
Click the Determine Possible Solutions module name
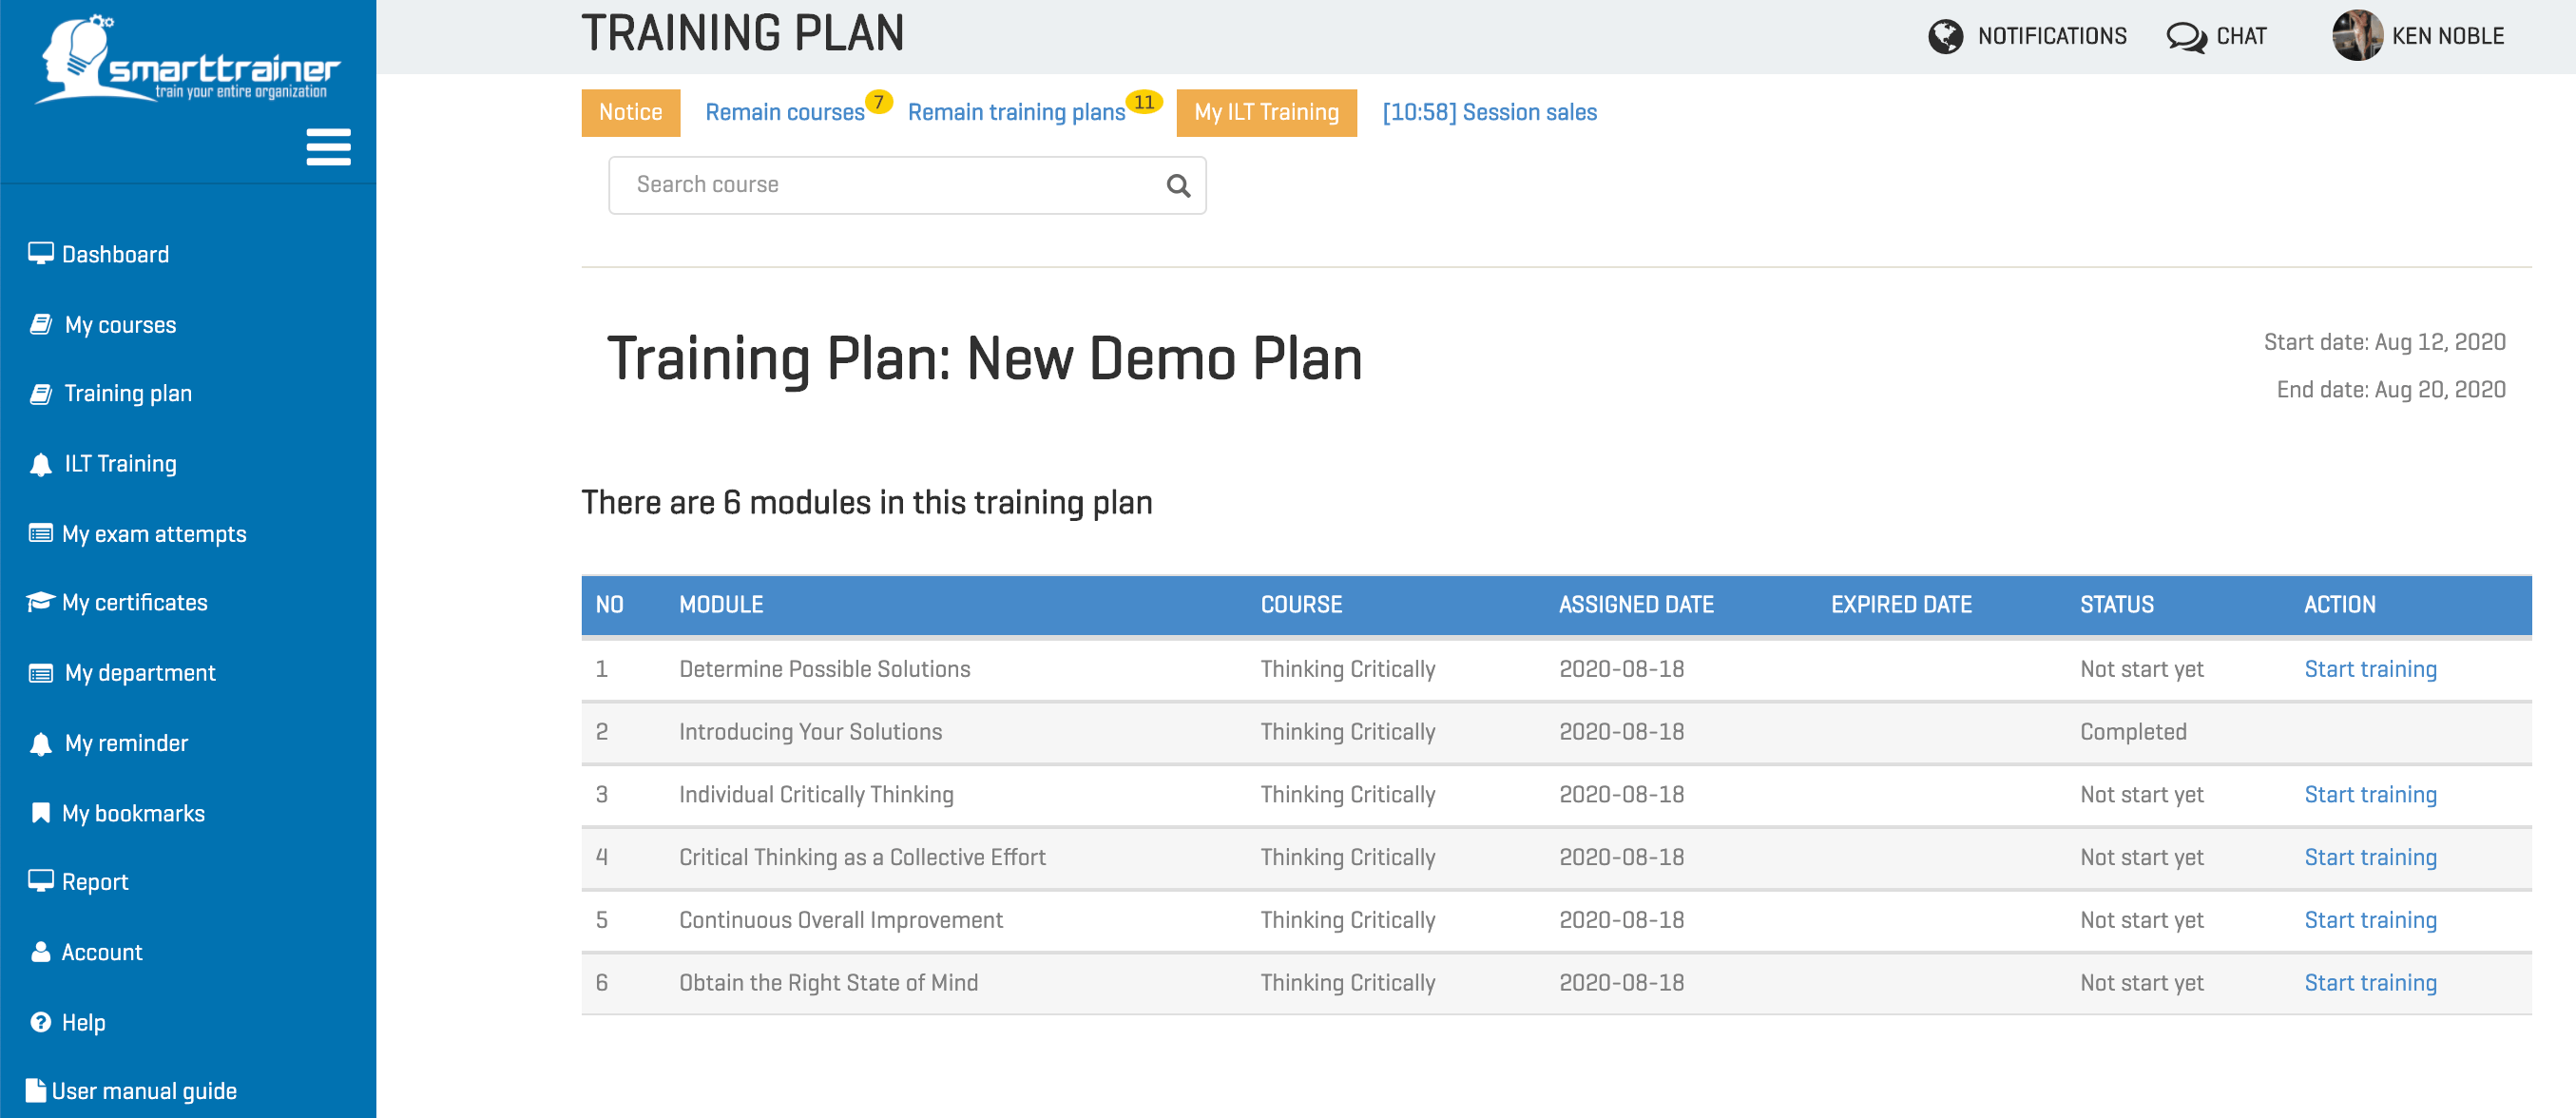(824, 669)
